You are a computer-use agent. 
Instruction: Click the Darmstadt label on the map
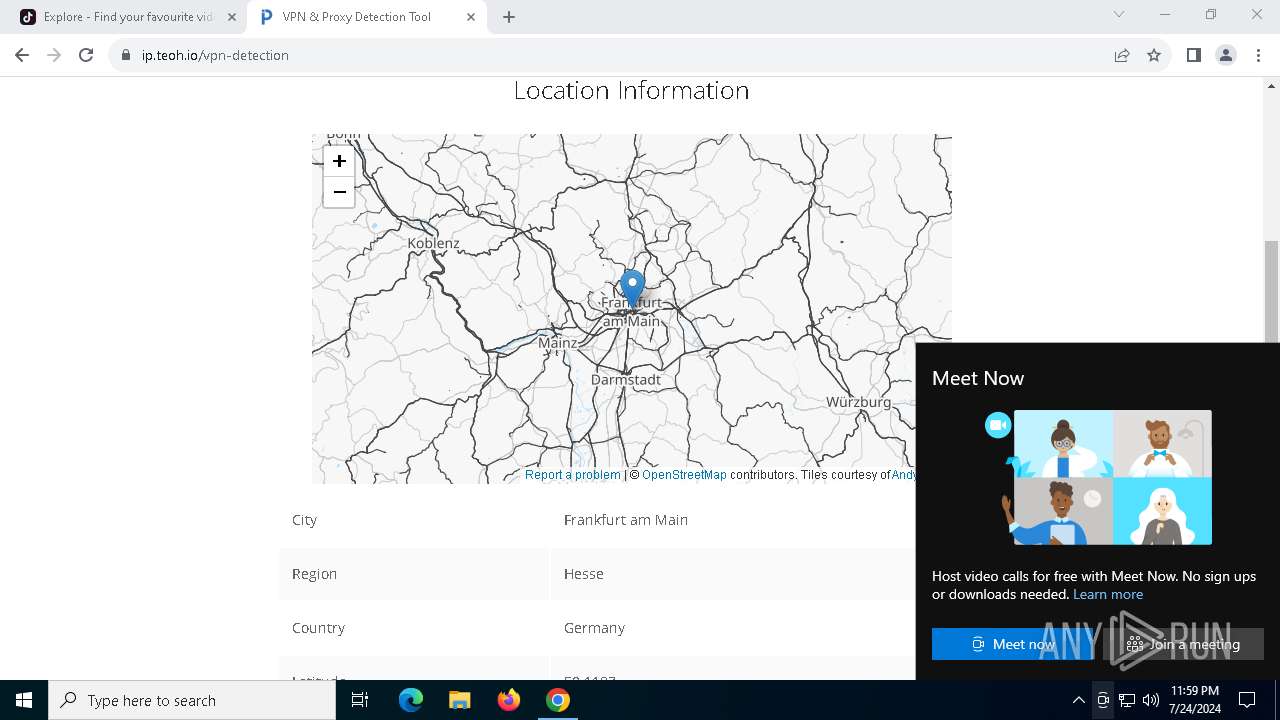coord(626,380)
